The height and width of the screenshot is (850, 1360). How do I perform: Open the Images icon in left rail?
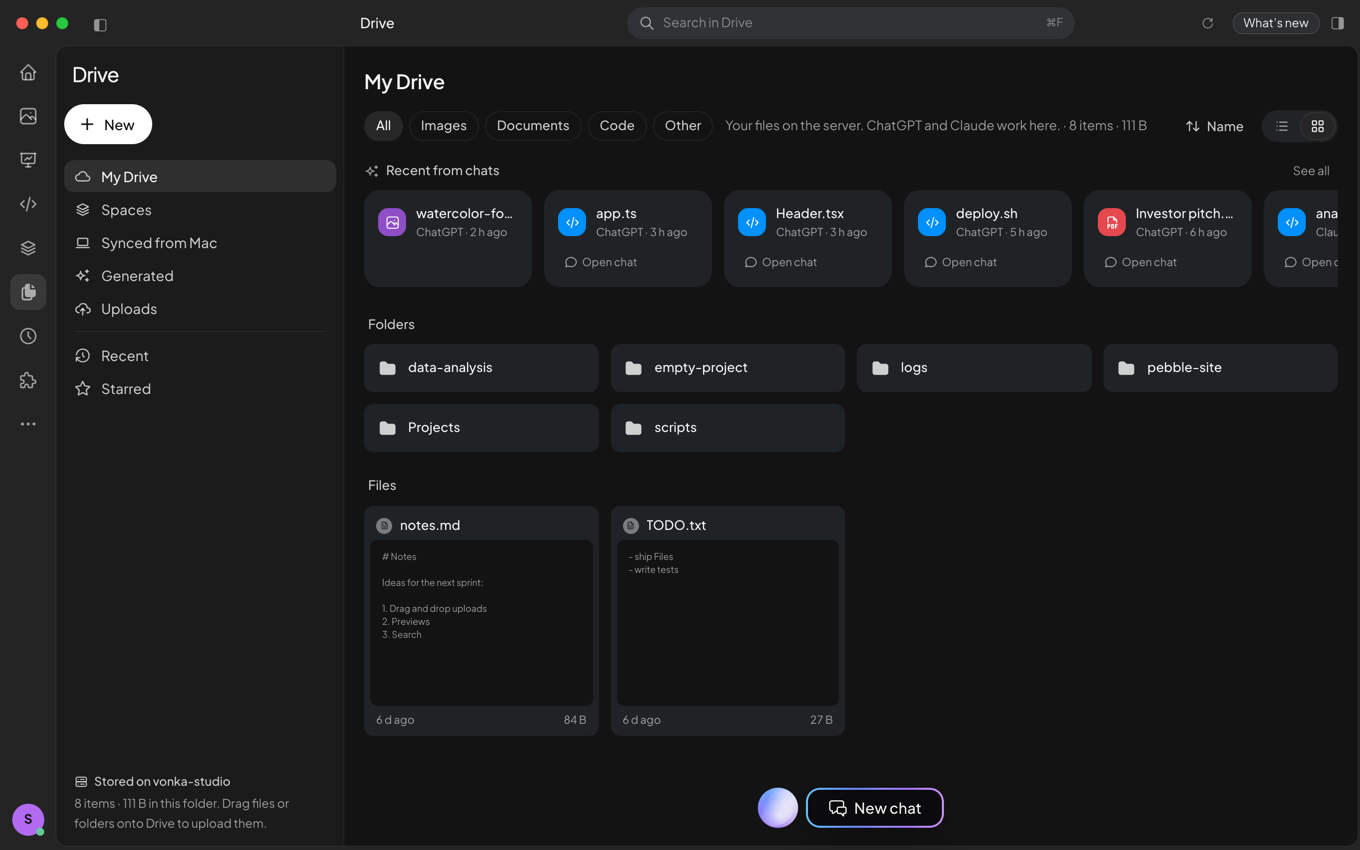[28, 116]
